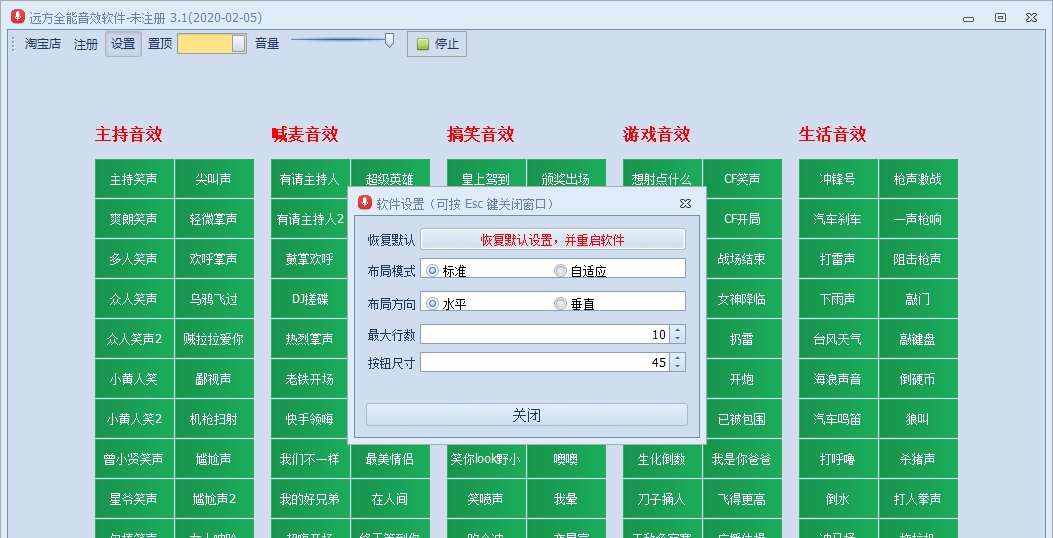Trigger the 机枪扫射 sound button
The height and width of the screenshot is (538, 1053).
(x=214, y=418)
